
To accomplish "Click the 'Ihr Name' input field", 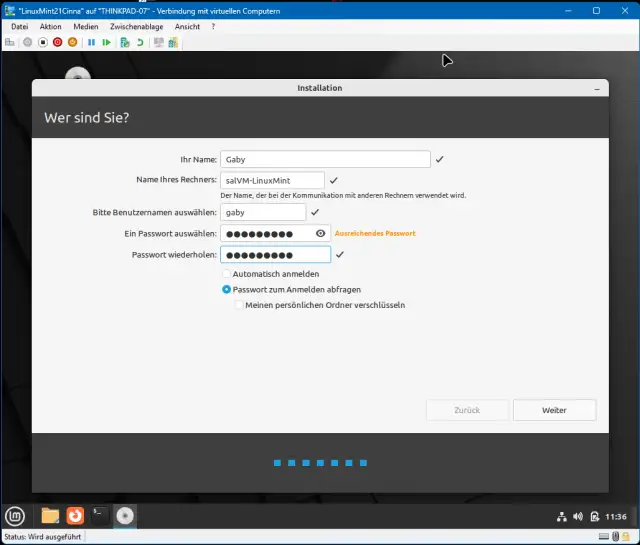I will tap(325, 159).
